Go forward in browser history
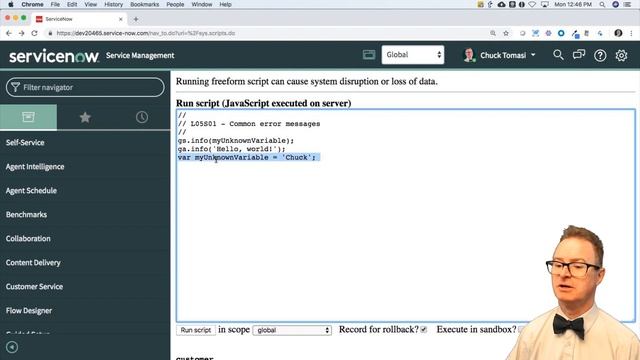The height and width of the screenshot is (360, 640). pos(22,33)
